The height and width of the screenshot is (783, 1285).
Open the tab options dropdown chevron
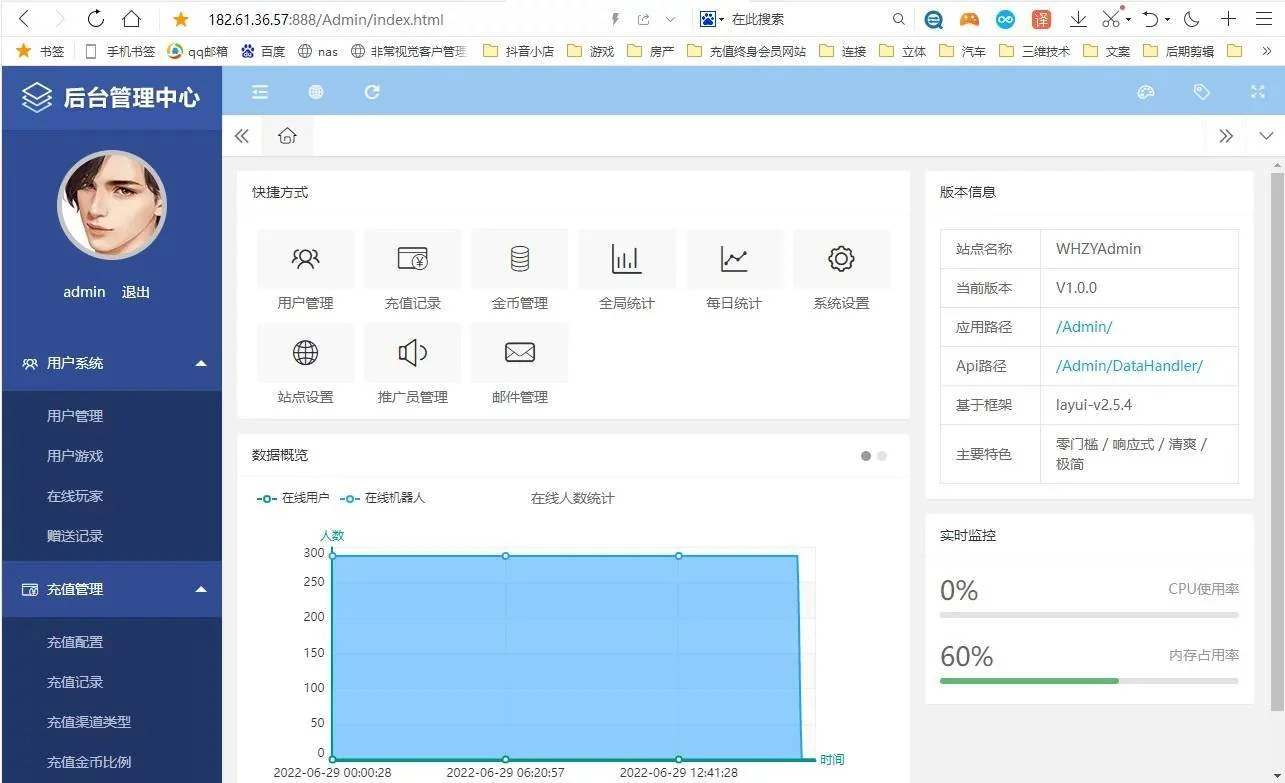pyautogui.click(x=1266, y=136)
